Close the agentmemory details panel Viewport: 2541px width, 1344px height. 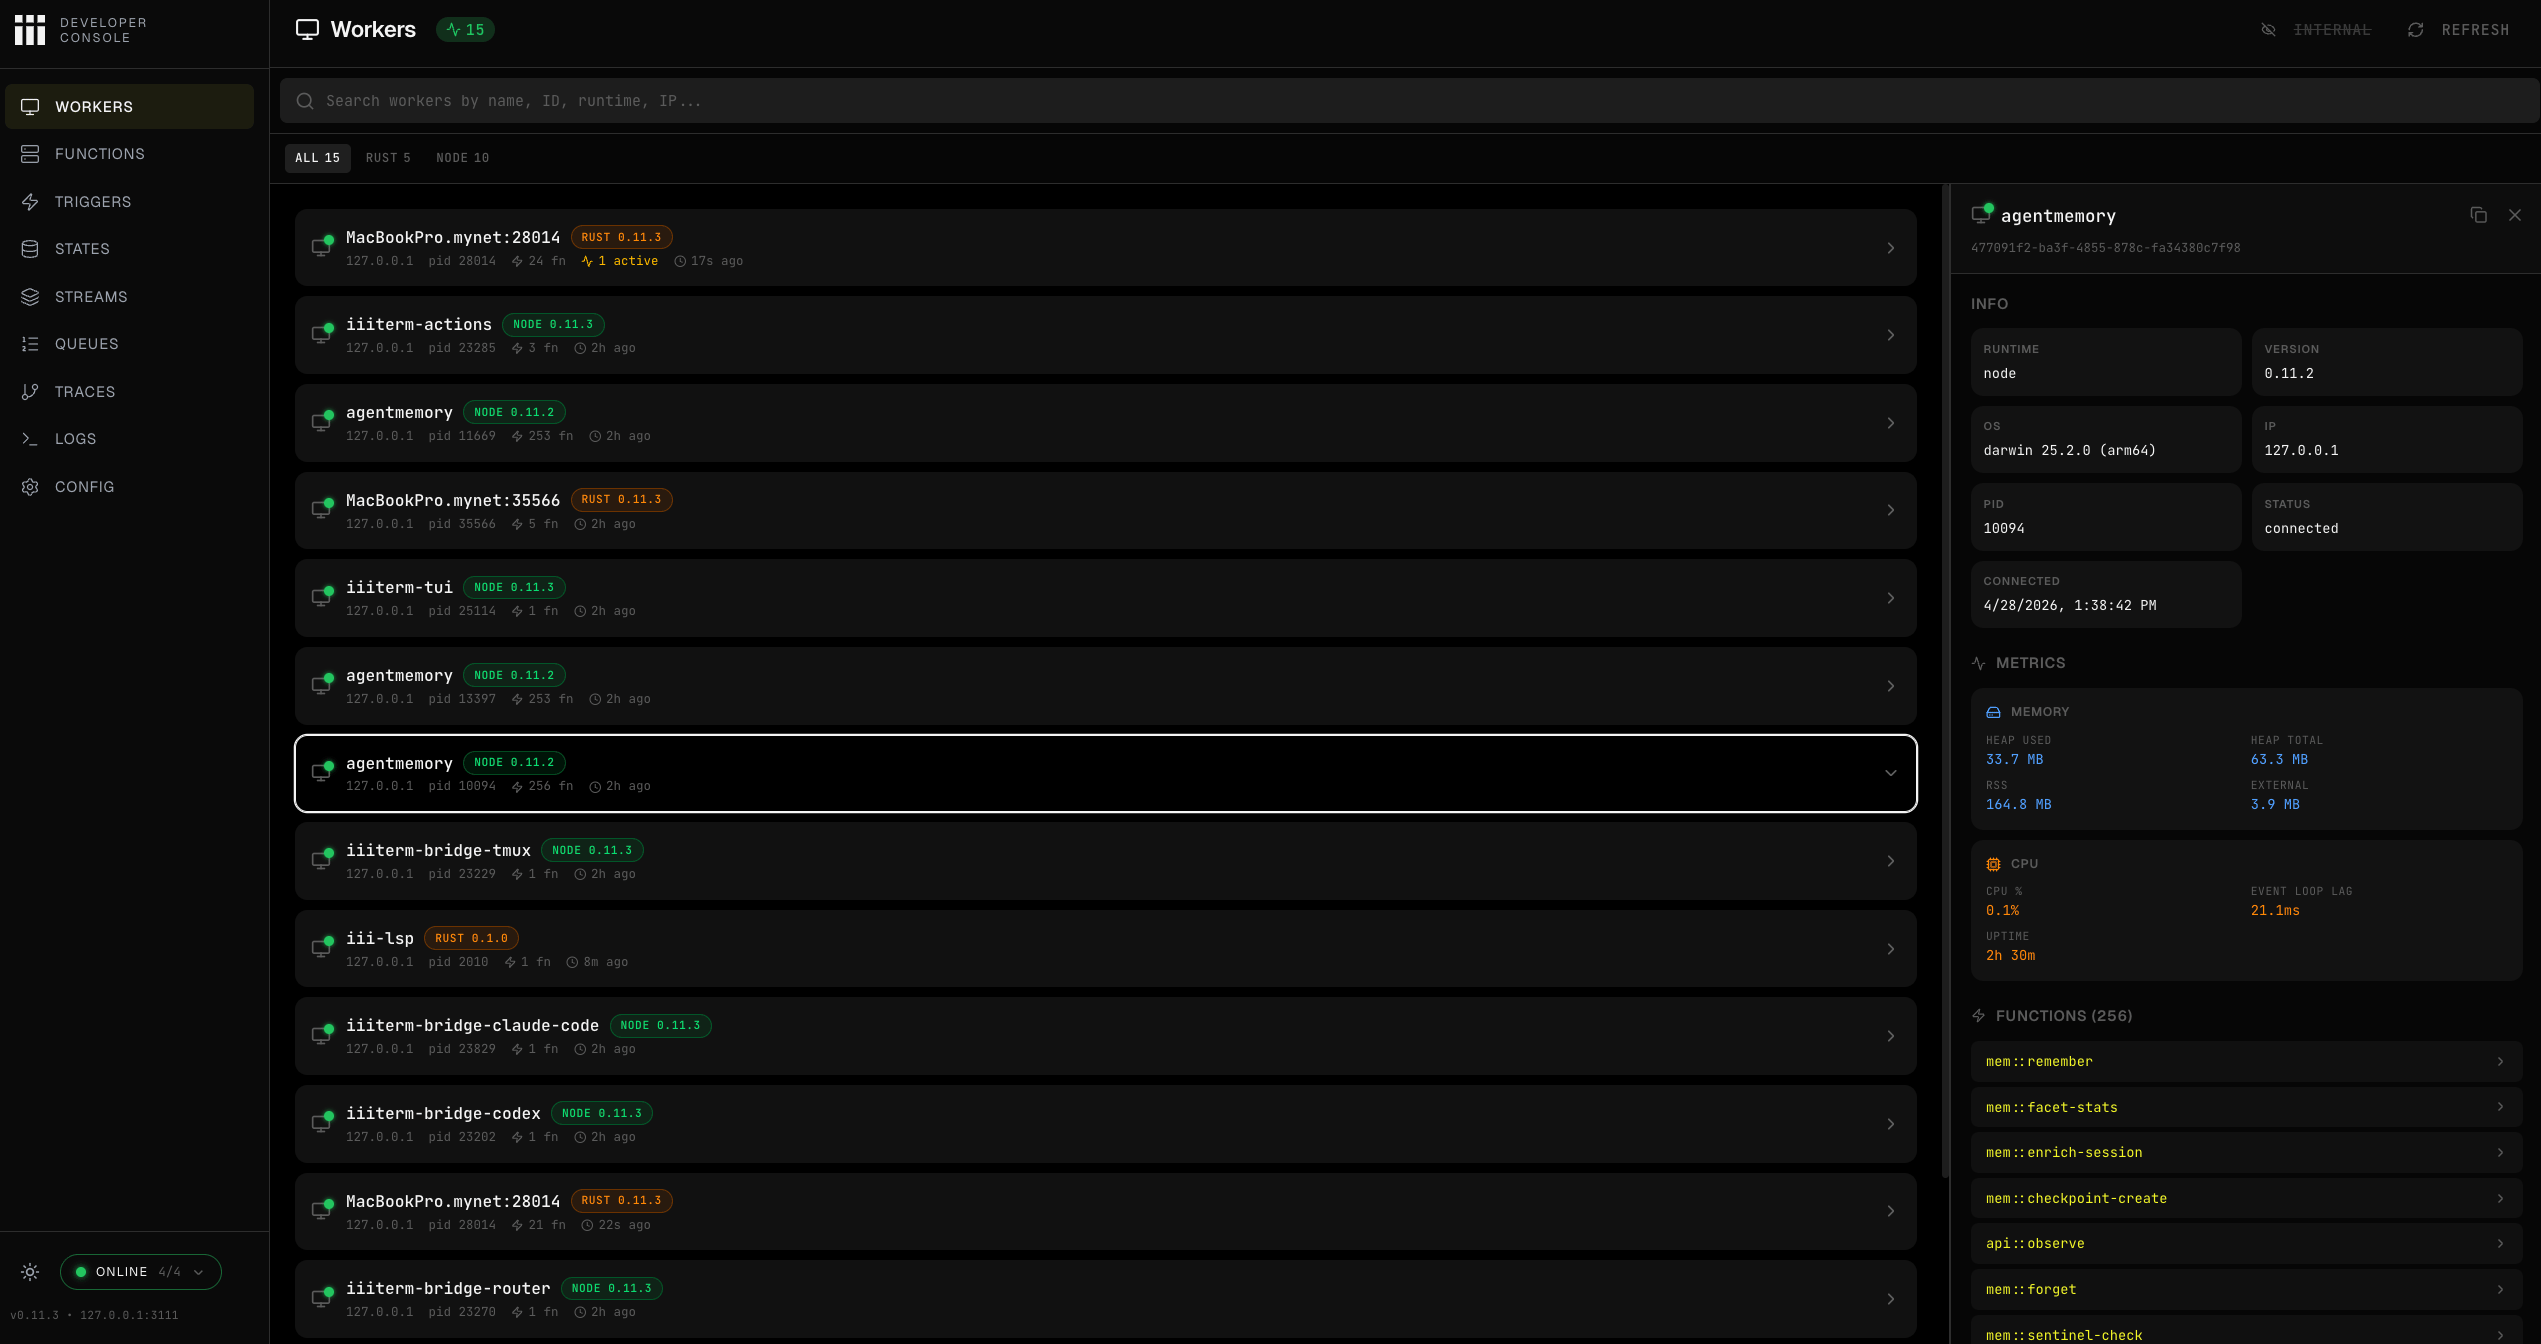coord(2515,216)
